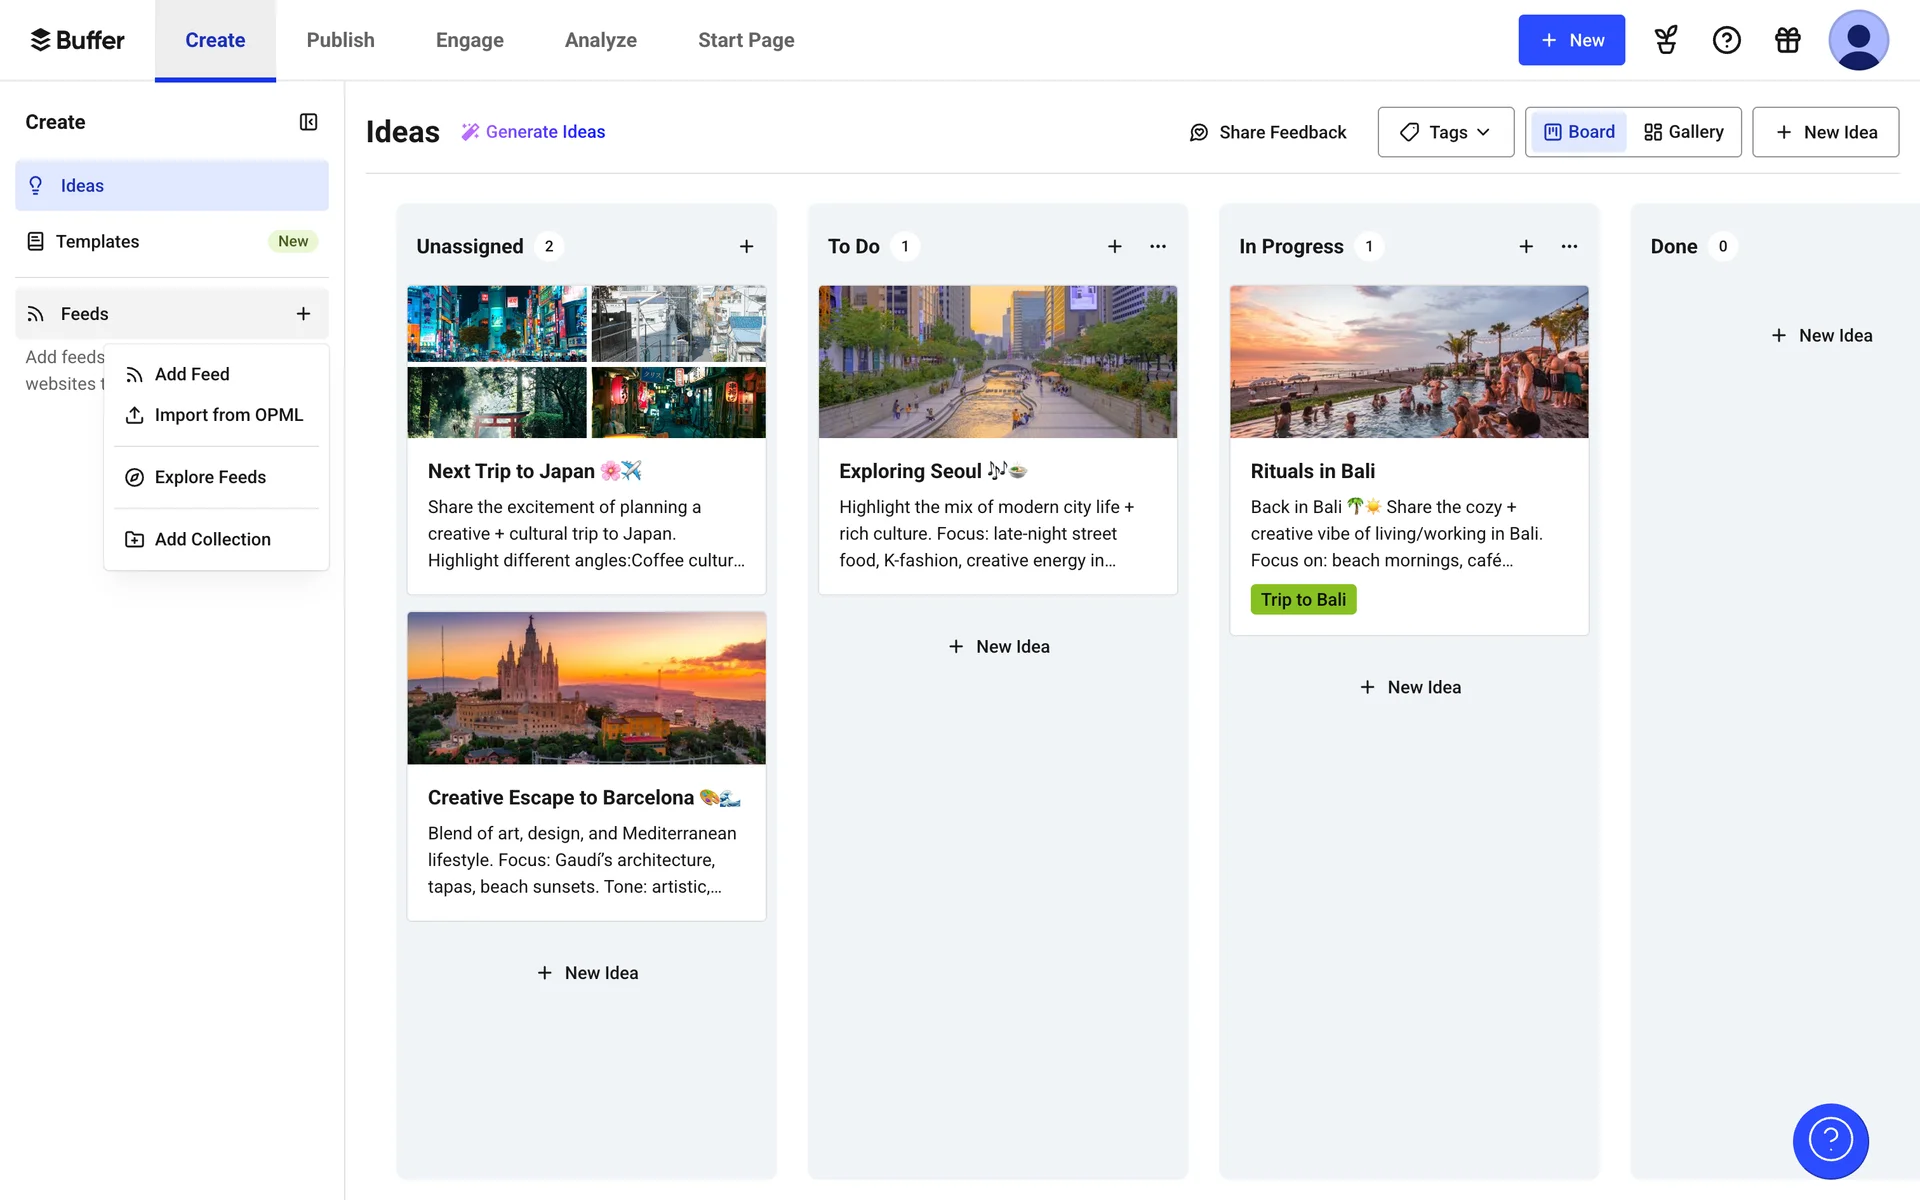The height and width of the screenshot is (1200, 1920).
Task: Open the Creative Escape to Barcelona thumbnail
Action: pyautogui.click(x=586, y=688)
